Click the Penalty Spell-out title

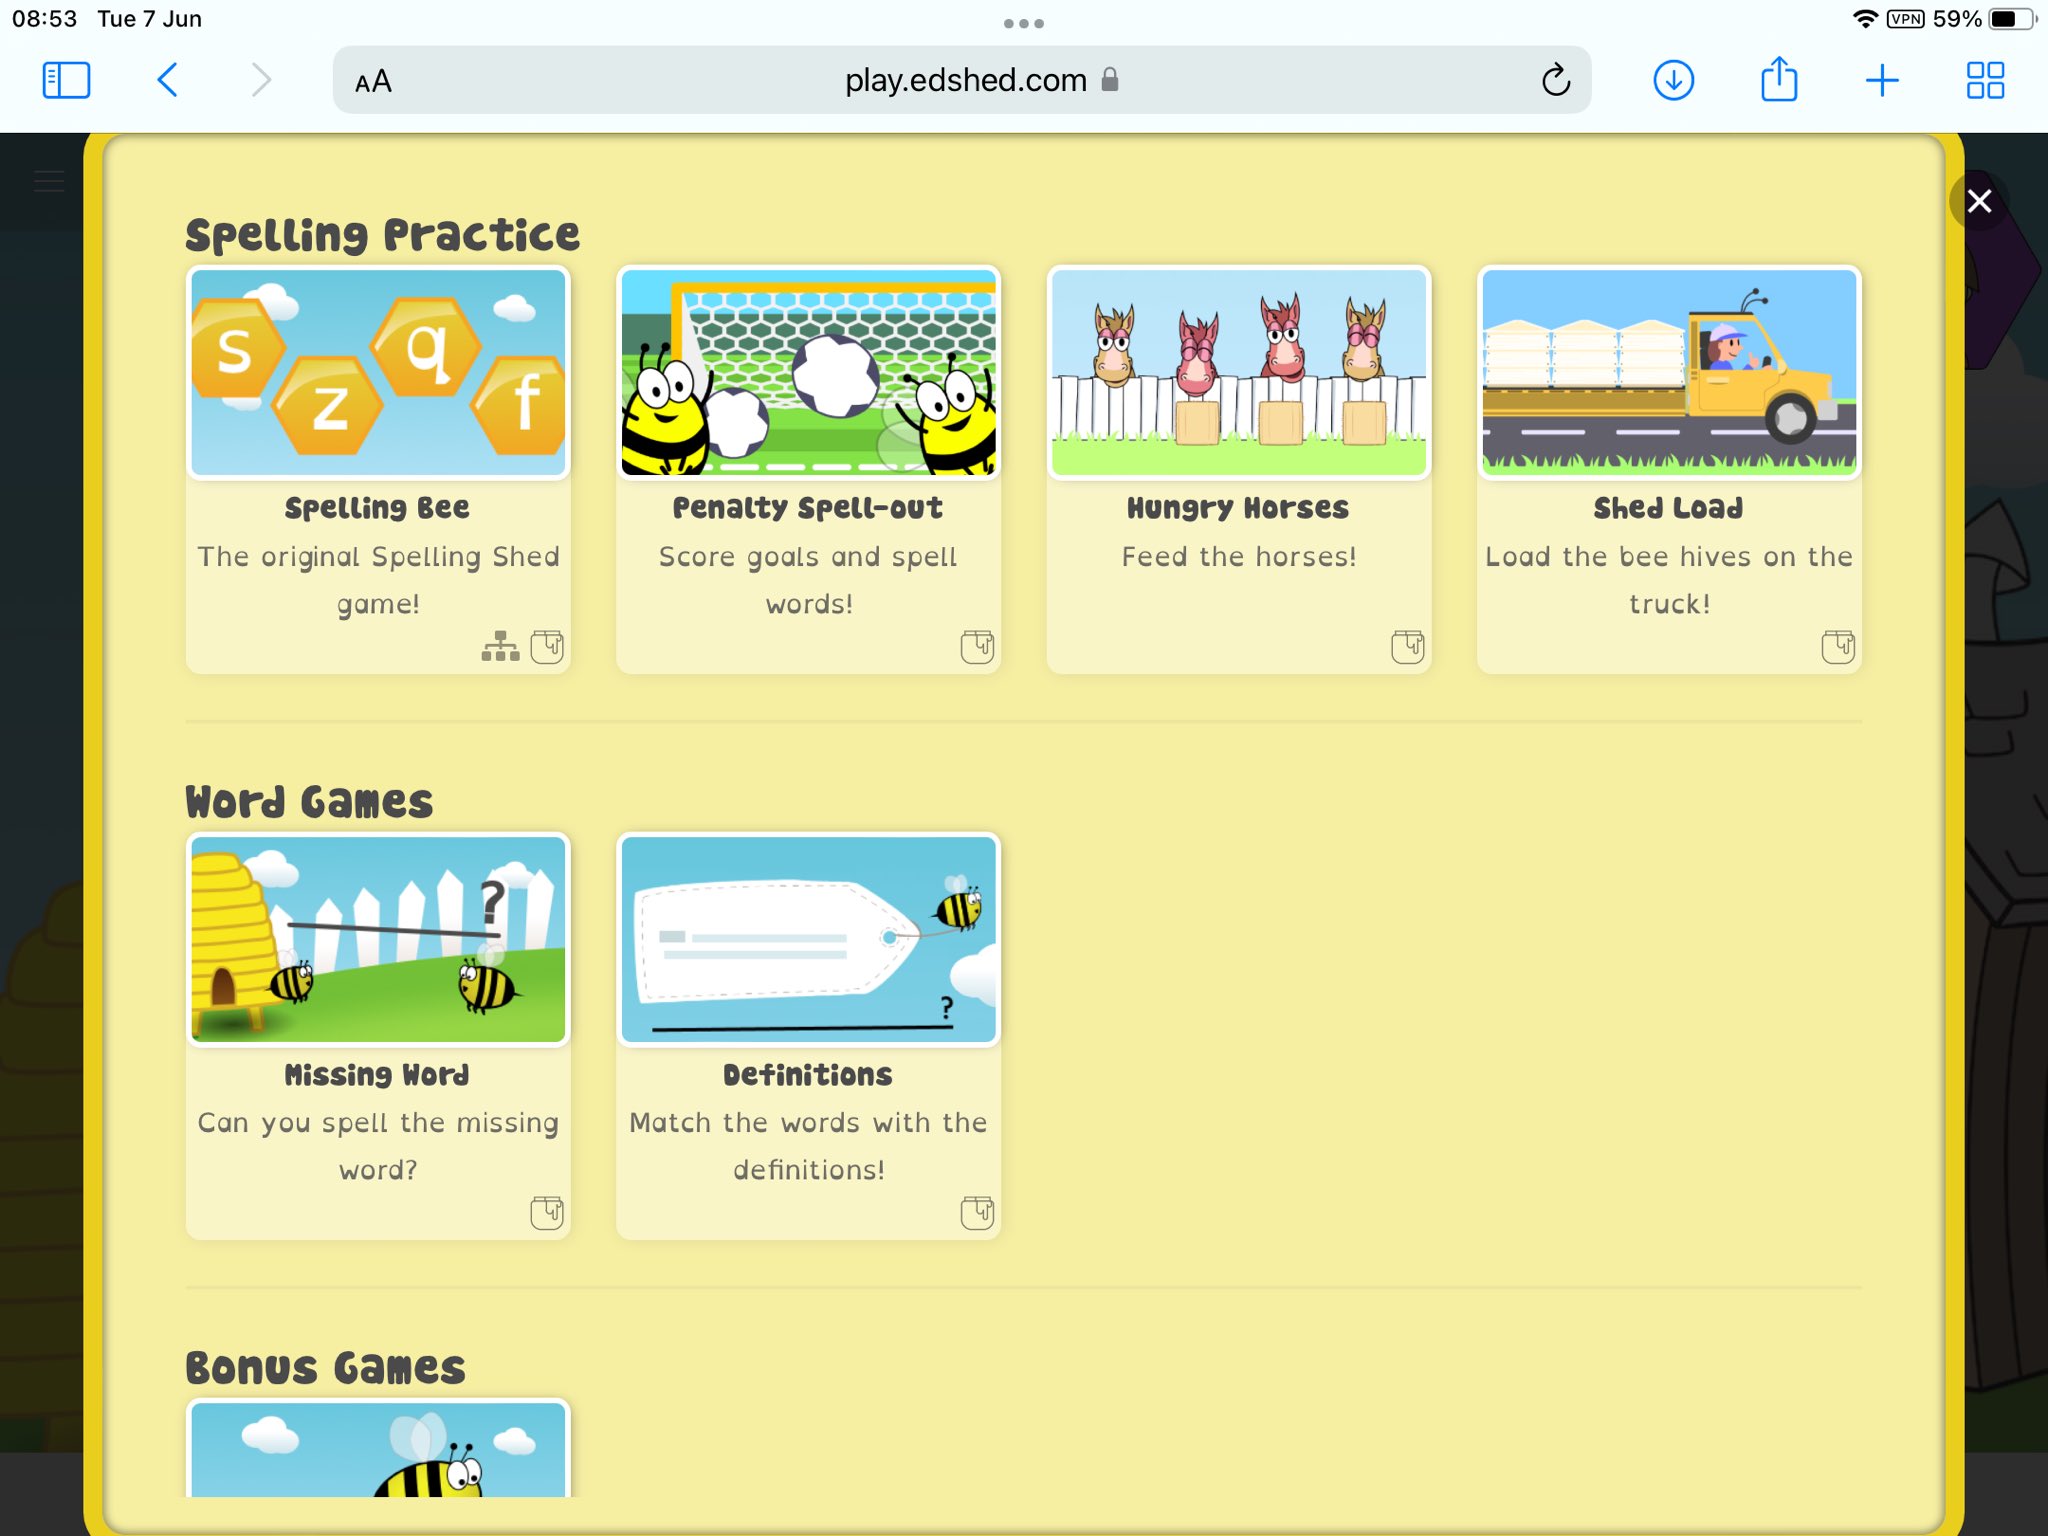tap(808, 508)
